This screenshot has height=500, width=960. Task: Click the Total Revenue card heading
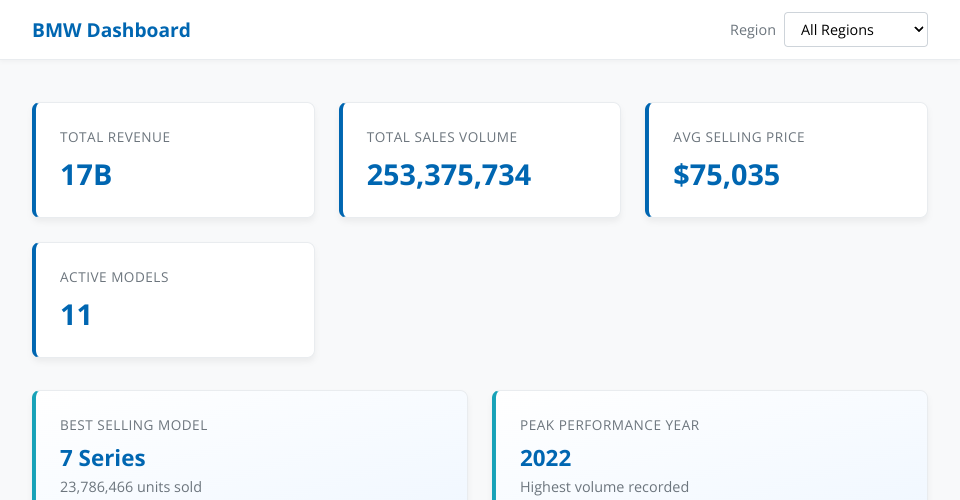(115, 137)
